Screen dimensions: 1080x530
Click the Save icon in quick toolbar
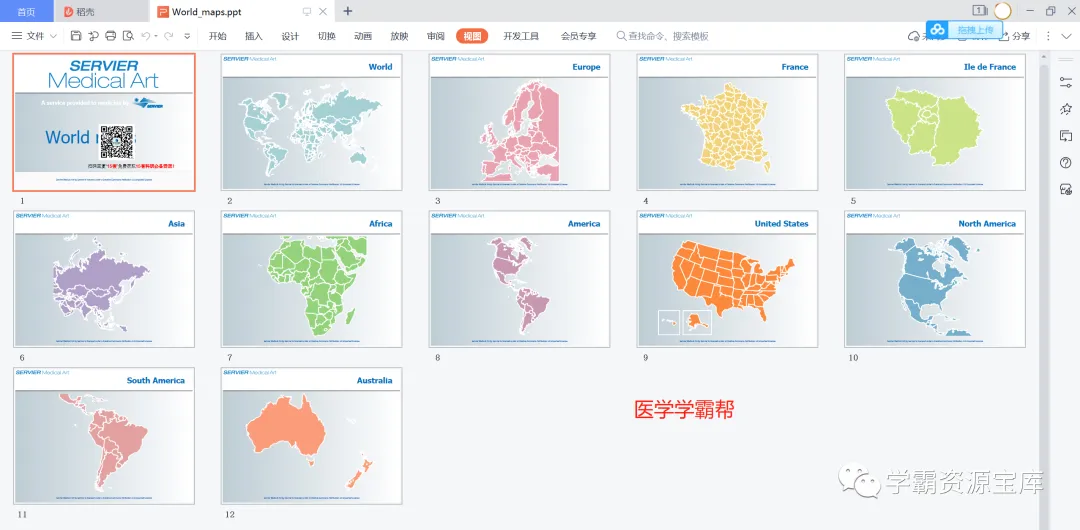[76, 36]
